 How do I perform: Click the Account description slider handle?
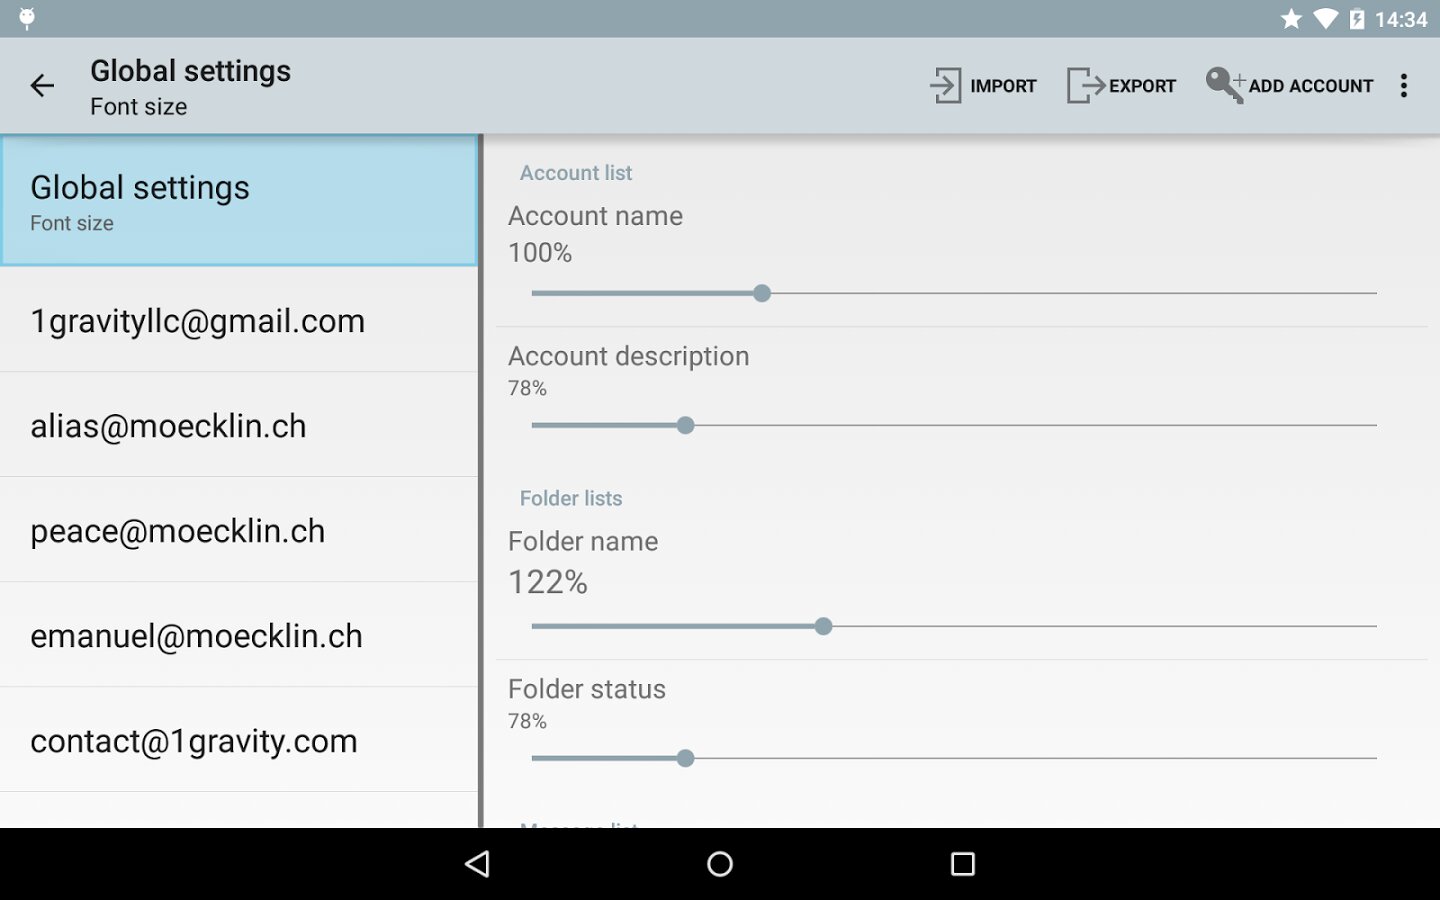click(x=685, y=425)
